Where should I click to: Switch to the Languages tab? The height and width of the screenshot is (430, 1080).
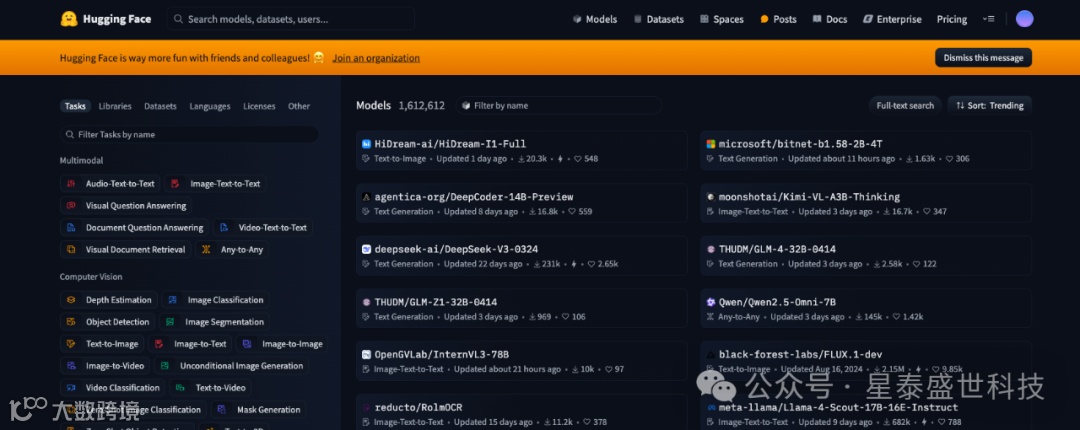point(210,106)
